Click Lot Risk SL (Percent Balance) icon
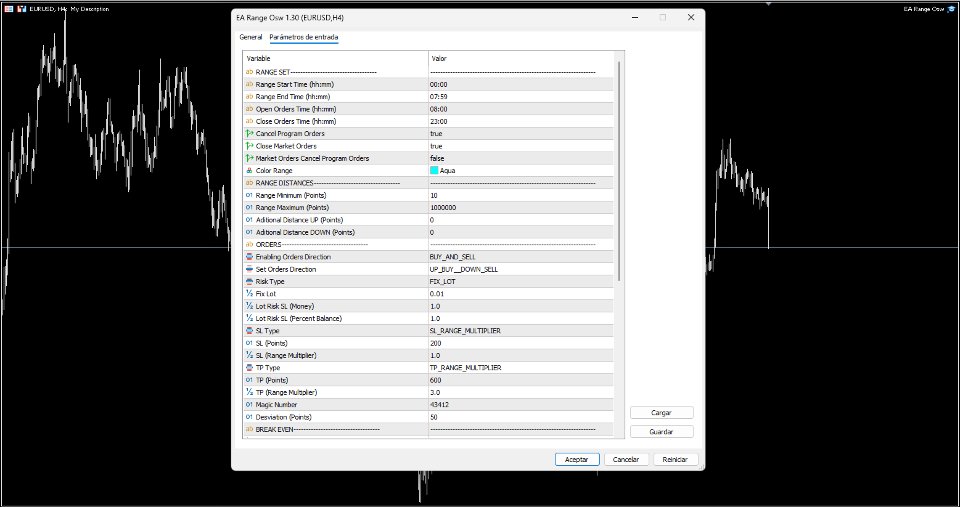960x507 pixels. [249, 318]
